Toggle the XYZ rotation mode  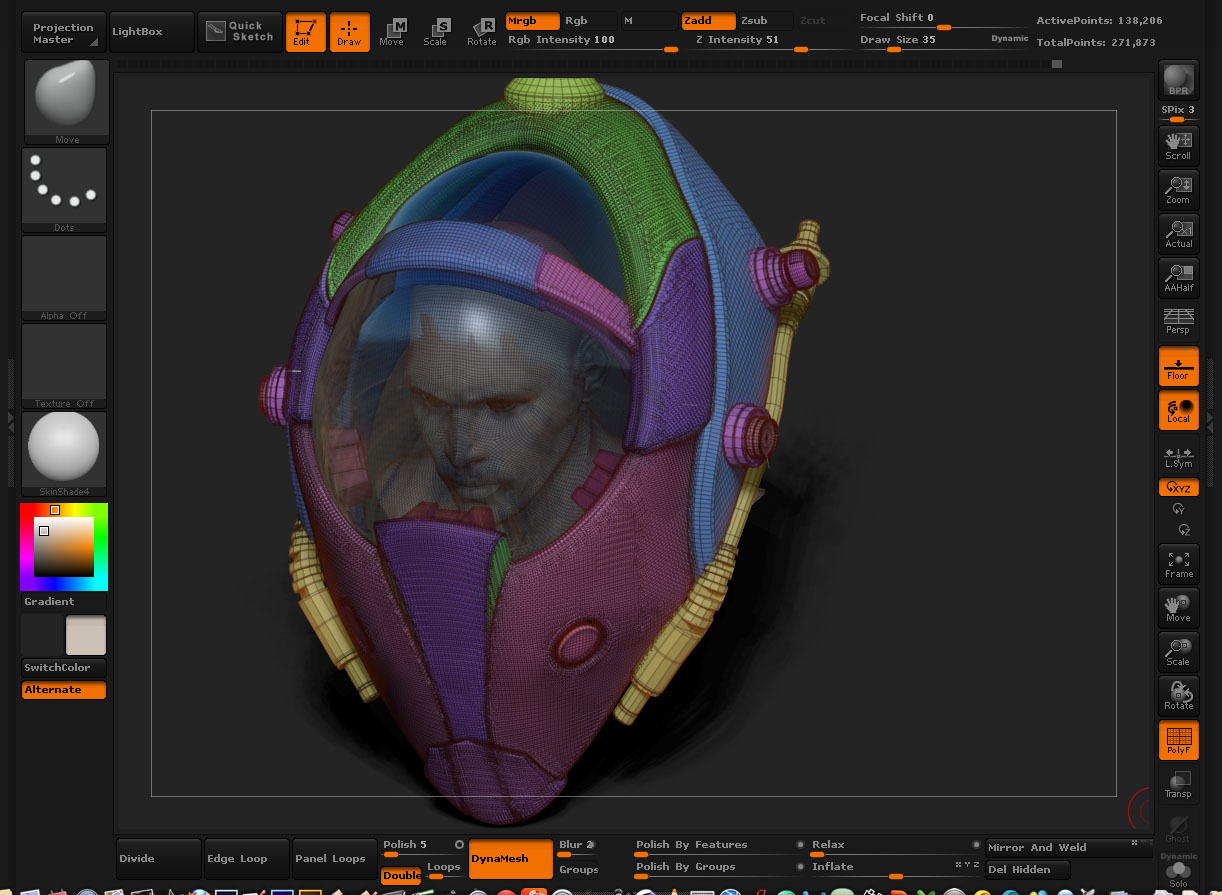pyautogui.click(x=1178, y=488)
